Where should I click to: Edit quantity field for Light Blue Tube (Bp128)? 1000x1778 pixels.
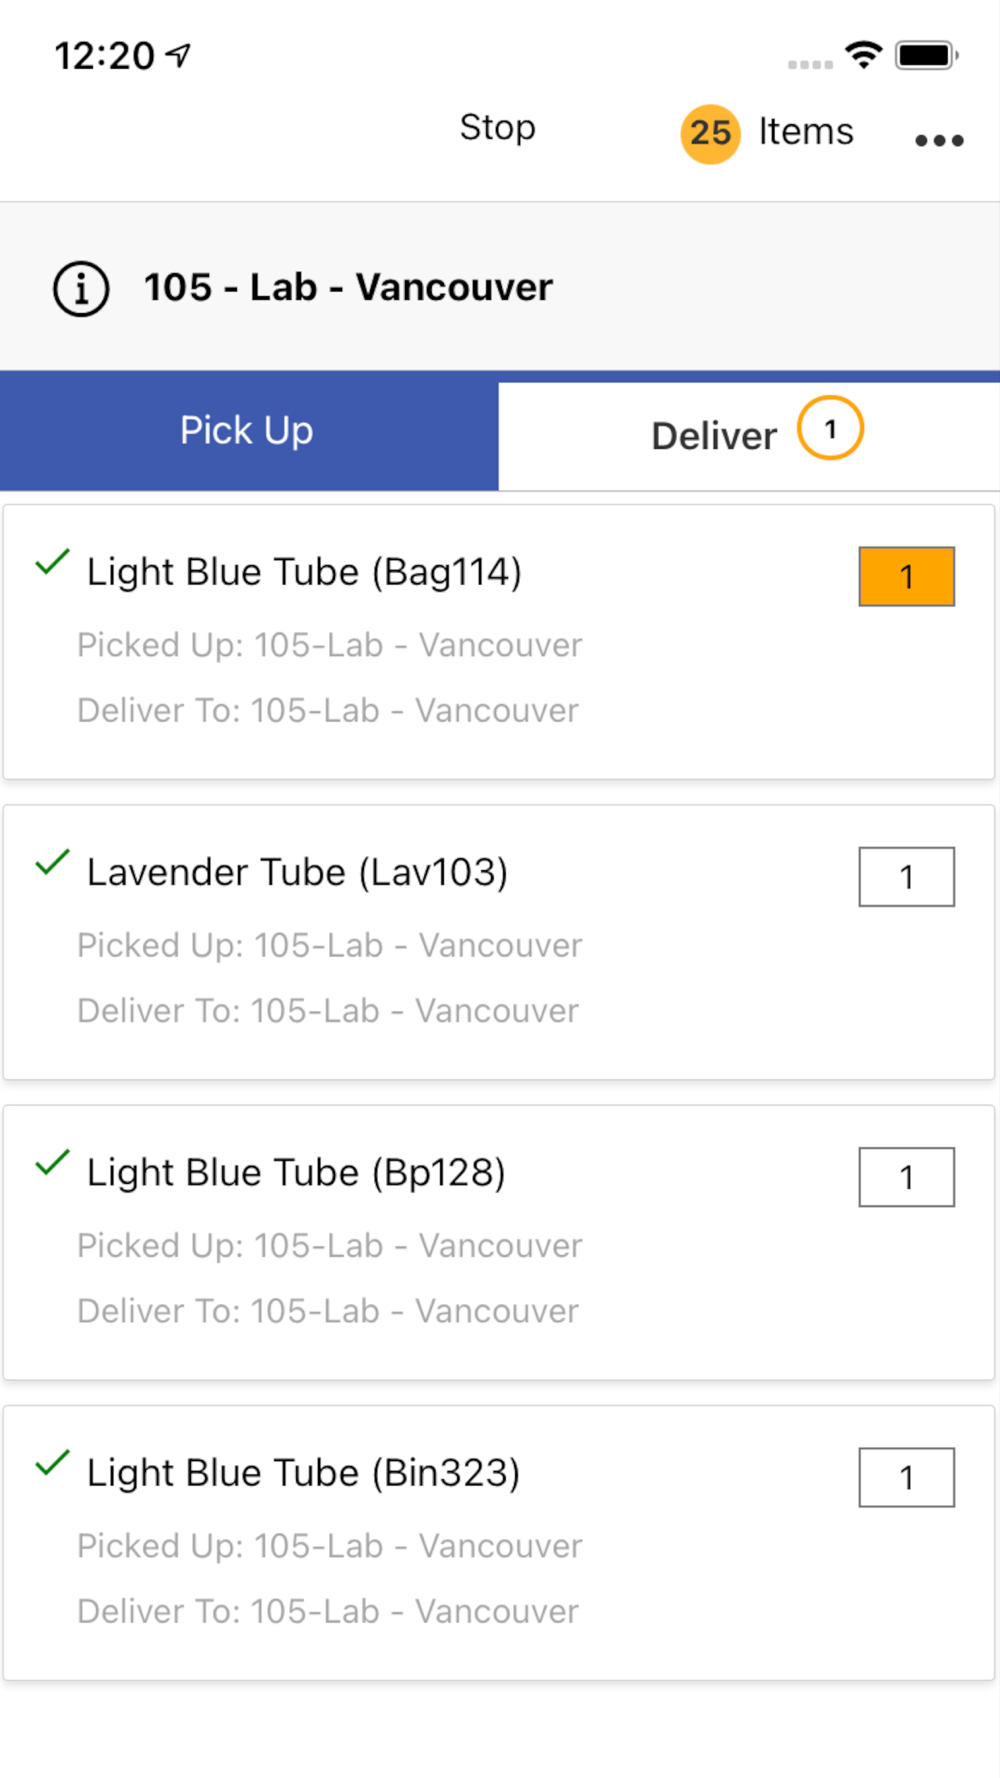(x=906, y=1177)
